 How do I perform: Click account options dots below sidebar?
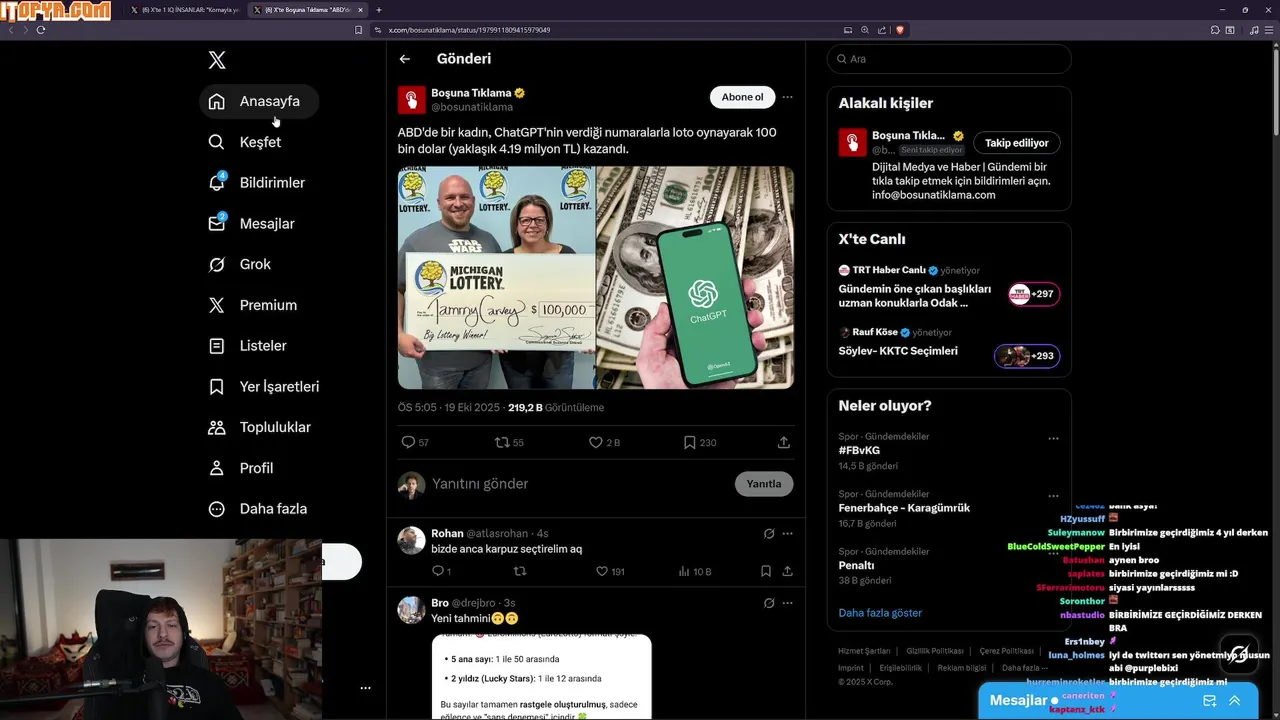(x=365, y=688)
